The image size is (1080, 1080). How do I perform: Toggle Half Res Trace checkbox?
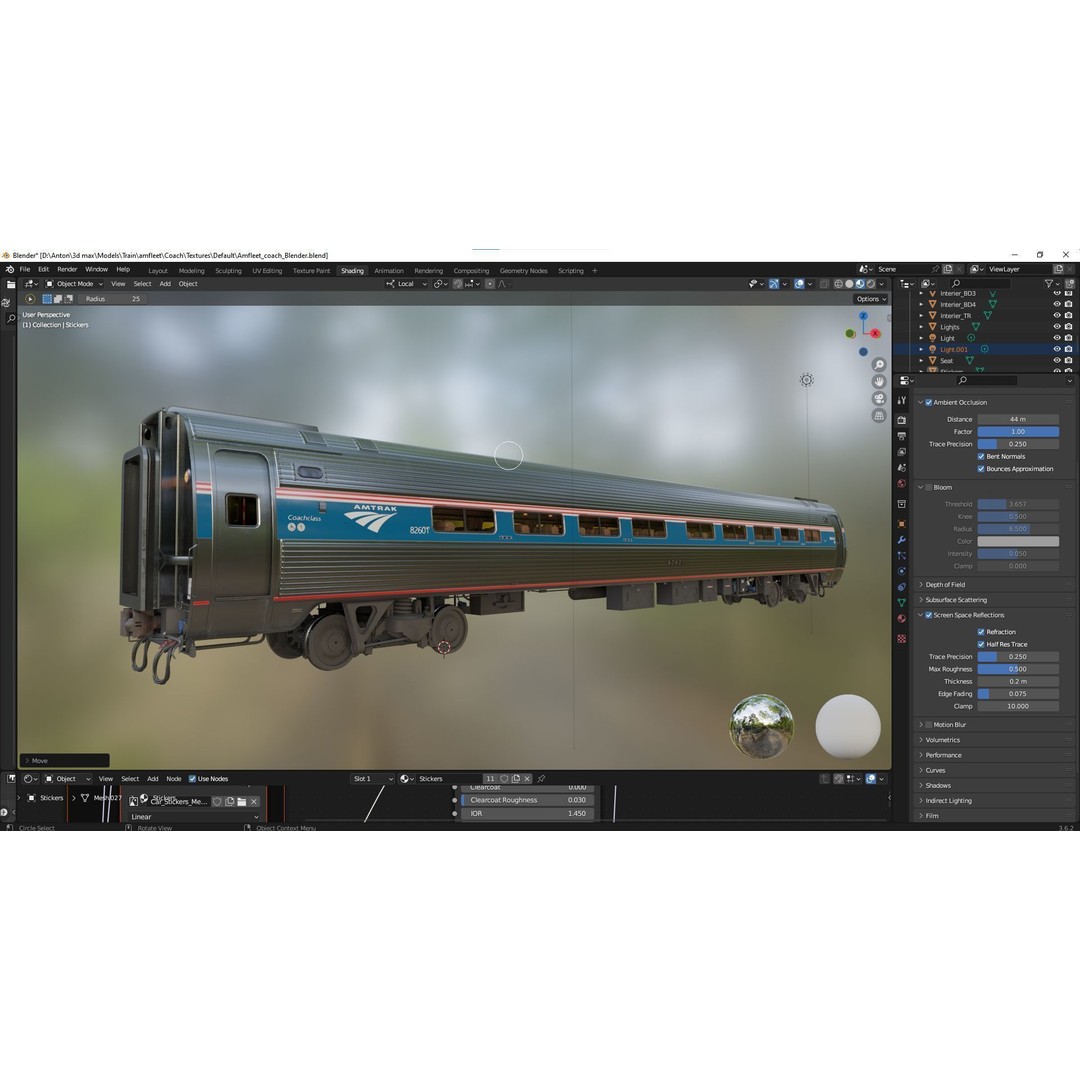click(981, 644)
